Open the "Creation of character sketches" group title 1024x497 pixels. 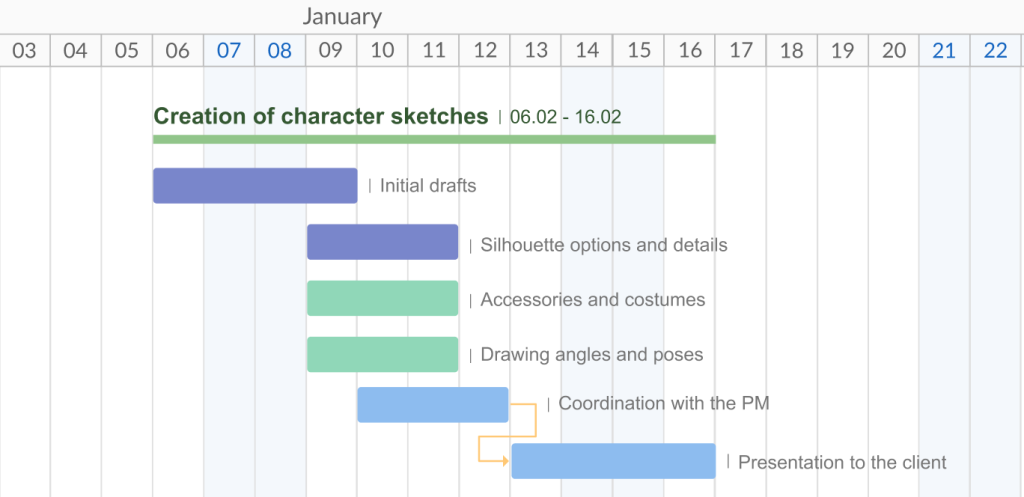click(x=320, y=116)
